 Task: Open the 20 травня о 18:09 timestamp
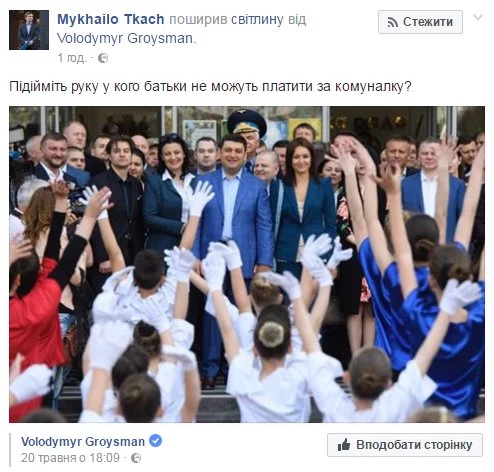click(70, 458)
